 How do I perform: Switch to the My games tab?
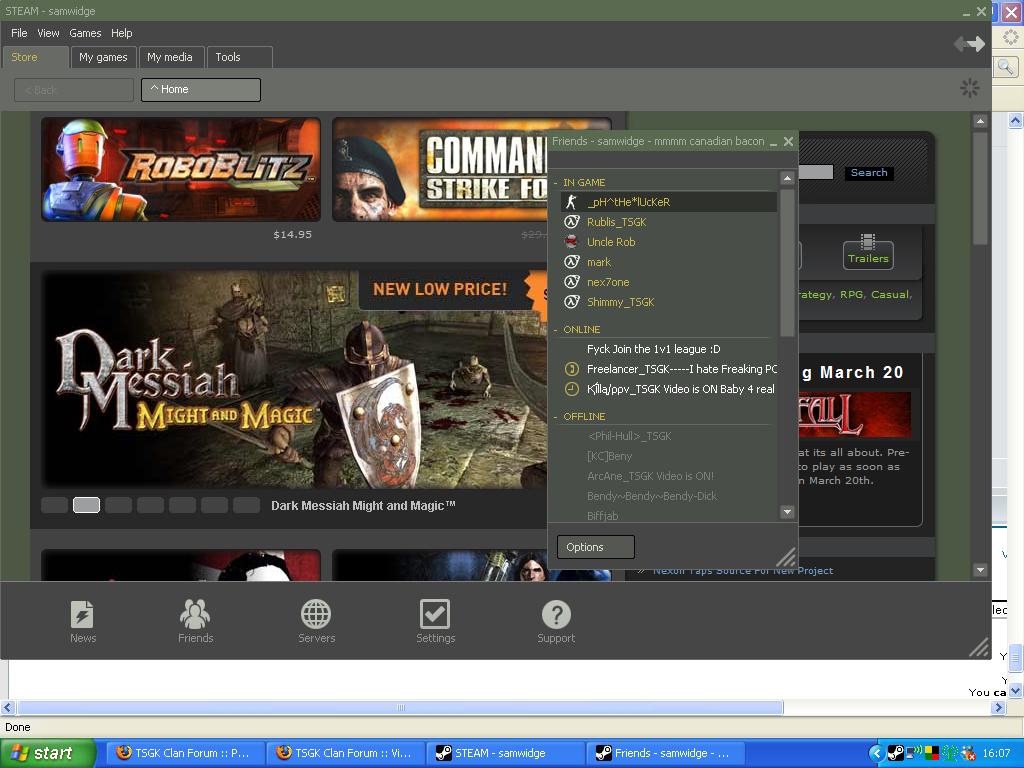pyautogui.click(x=103, y=57)
